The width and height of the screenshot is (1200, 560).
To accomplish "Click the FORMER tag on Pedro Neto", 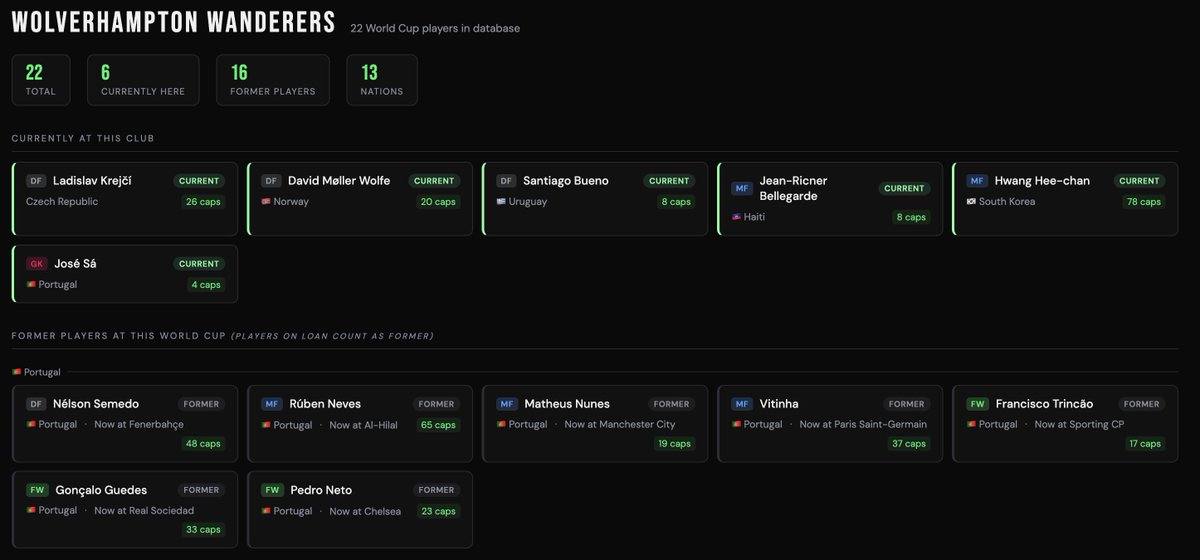I will [x=436, y=490].
